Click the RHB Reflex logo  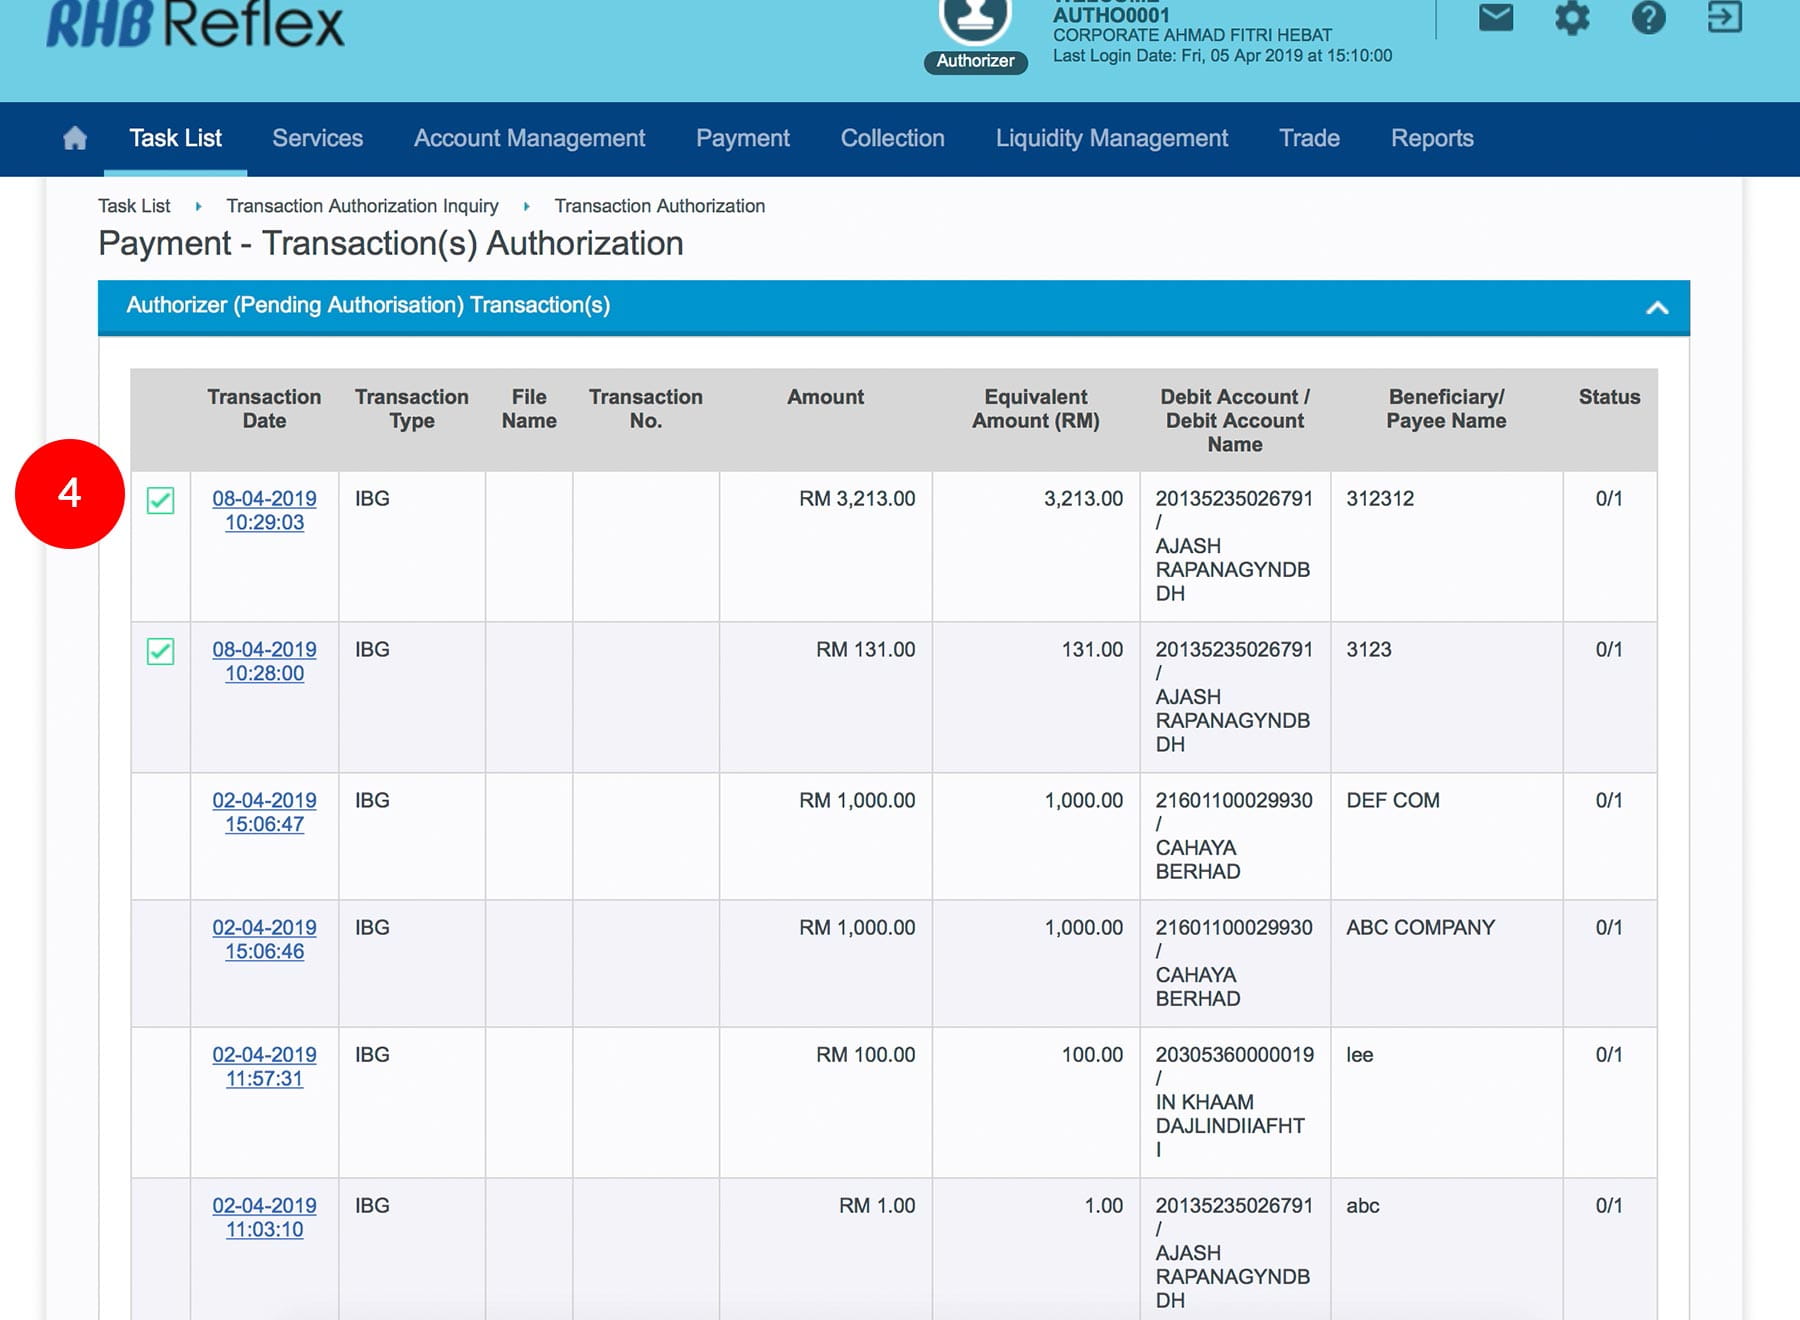click(x=195, y=24)
